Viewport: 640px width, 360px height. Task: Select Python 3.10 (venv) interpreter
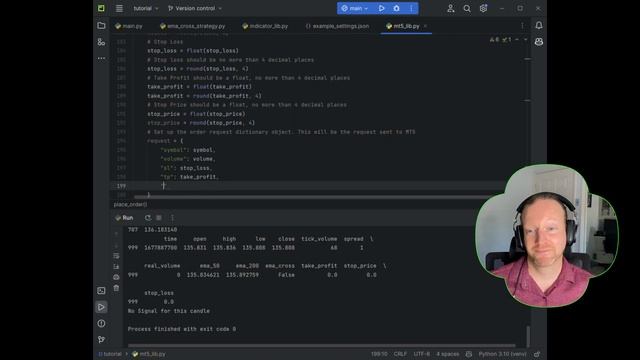pos(502,354)
